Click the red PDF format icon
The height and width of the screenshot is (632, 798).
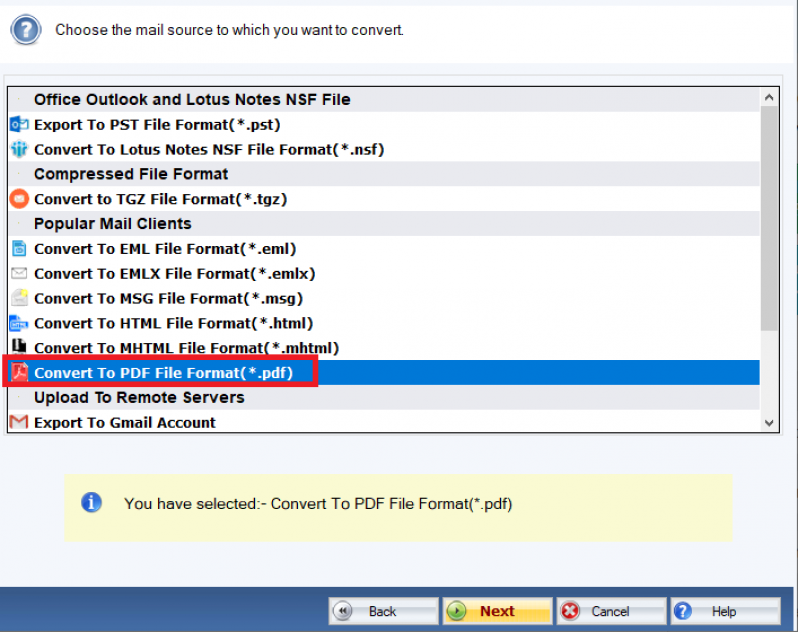pos(19,372)
